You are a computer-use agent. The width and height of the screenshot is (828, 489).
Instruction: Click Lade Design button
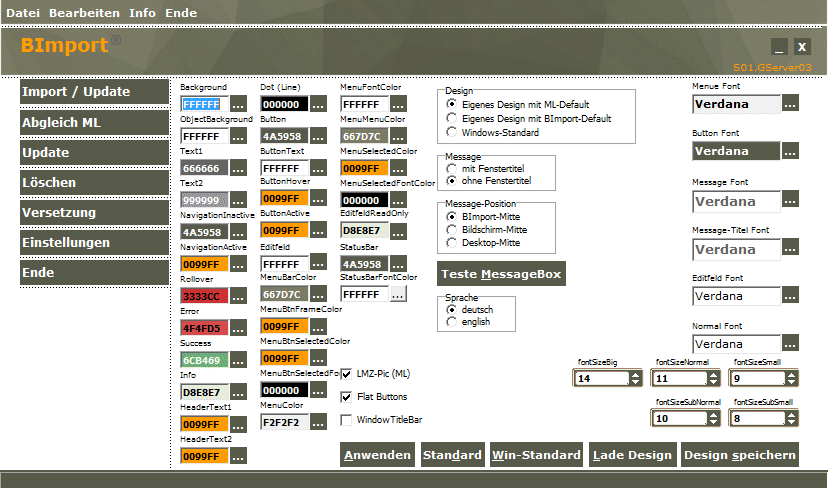click(x=633, y=455)
